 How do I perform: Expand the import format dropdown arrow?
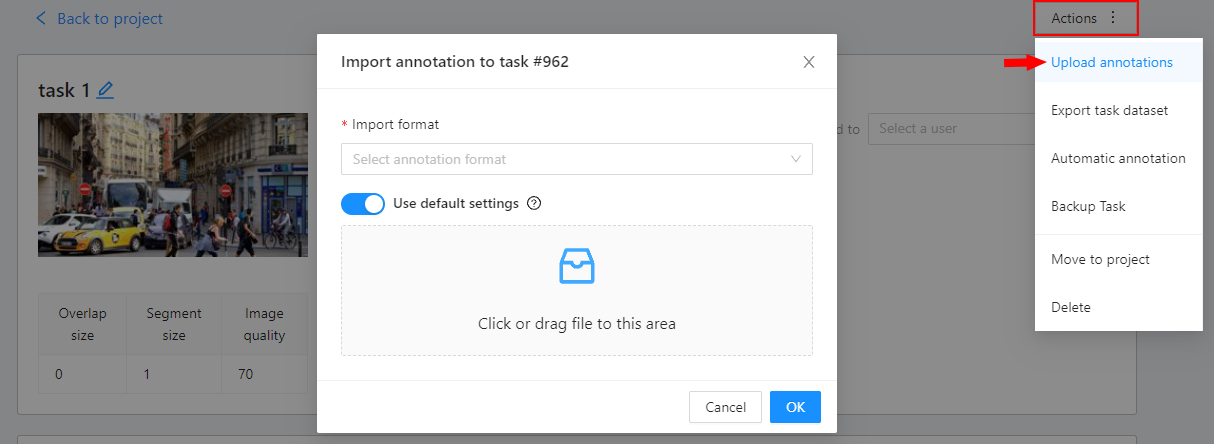point(796,159)
